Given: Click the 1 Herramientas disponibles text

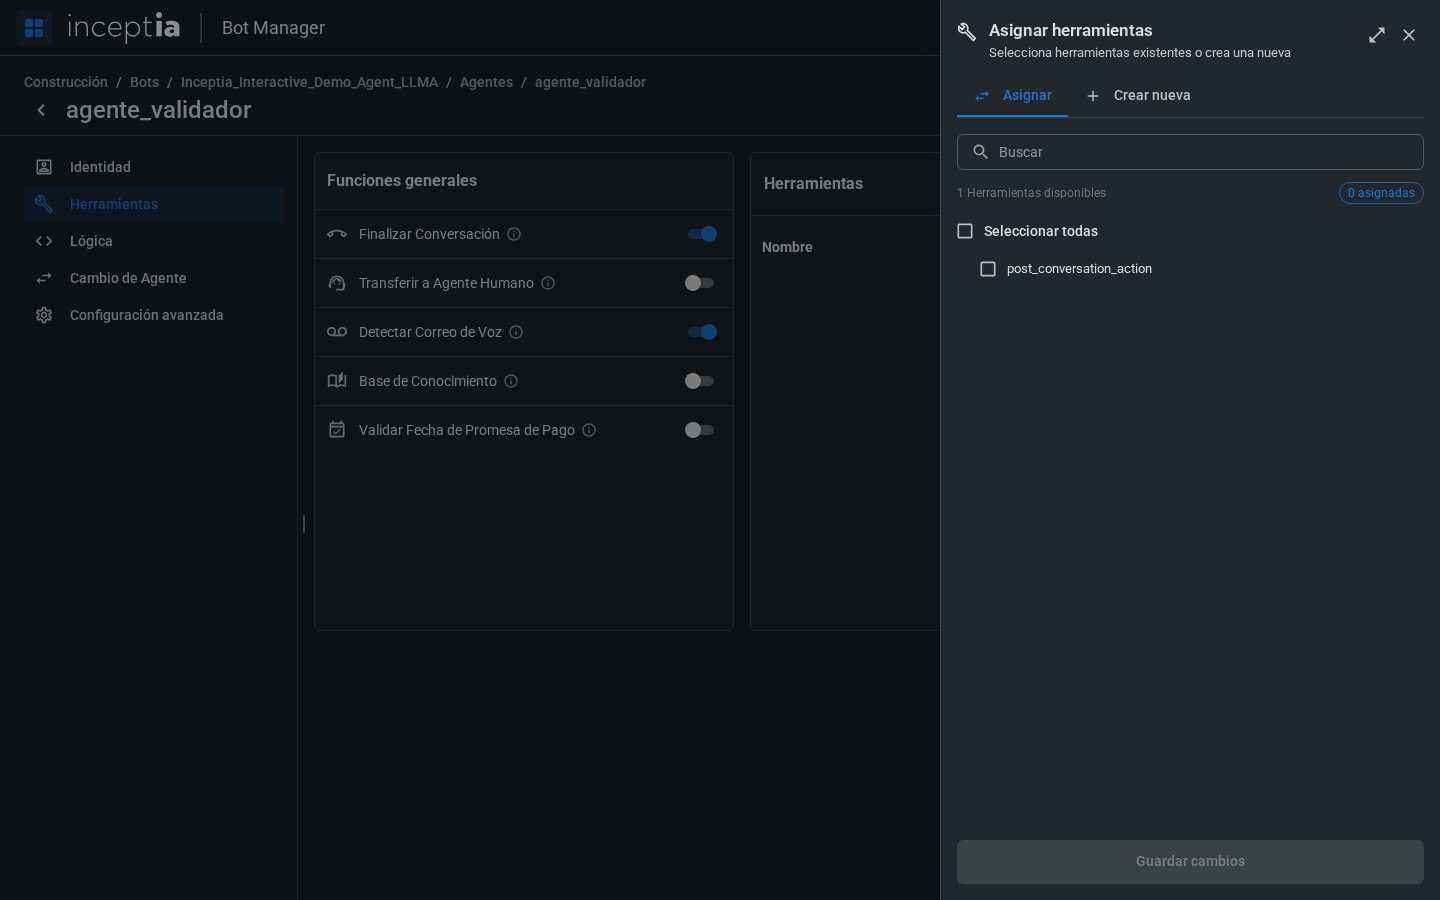Looking at the screenshot, I should (x=1031, y=193).
